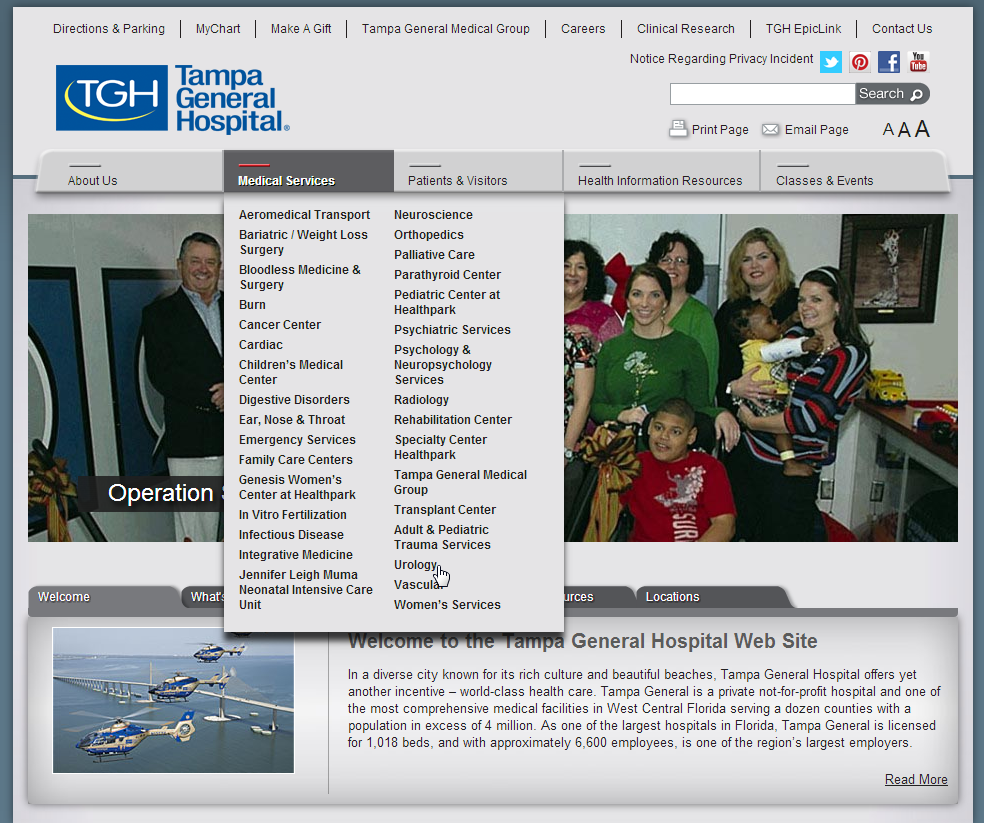Choose Infectious Disease
The image size is (984, 823).
(291, 535)
